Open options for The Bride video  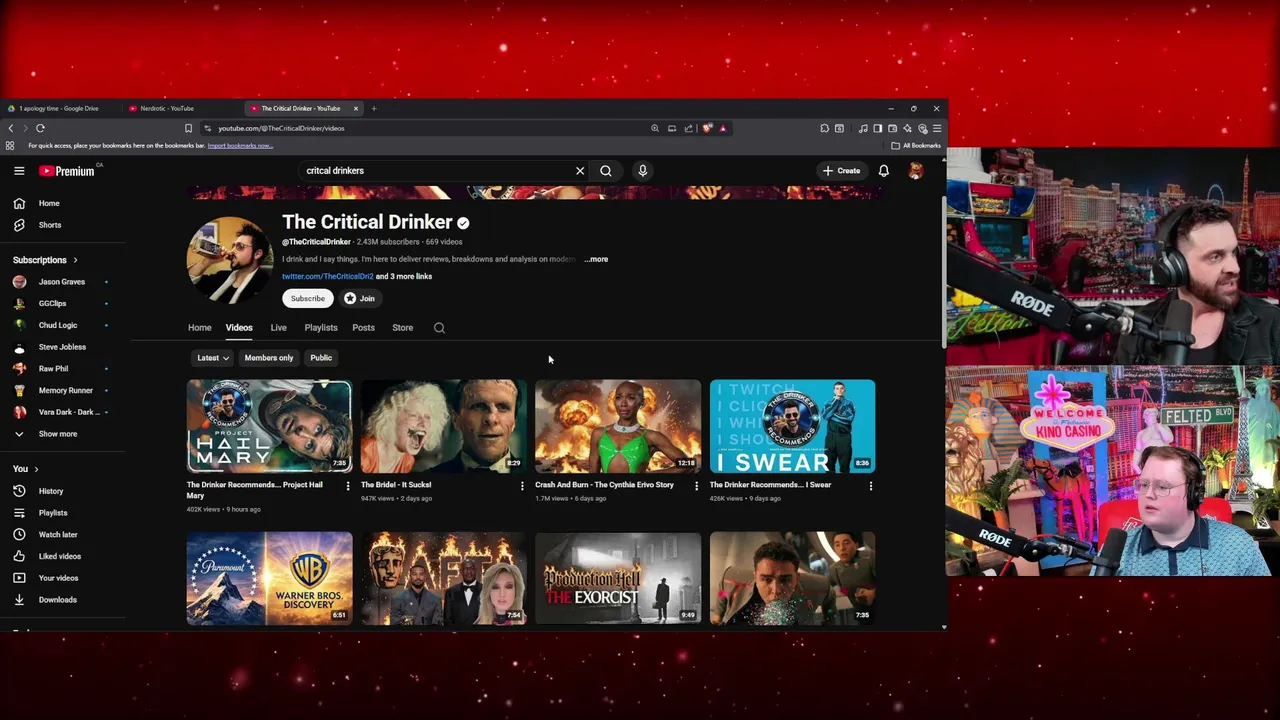click(522, 486)
